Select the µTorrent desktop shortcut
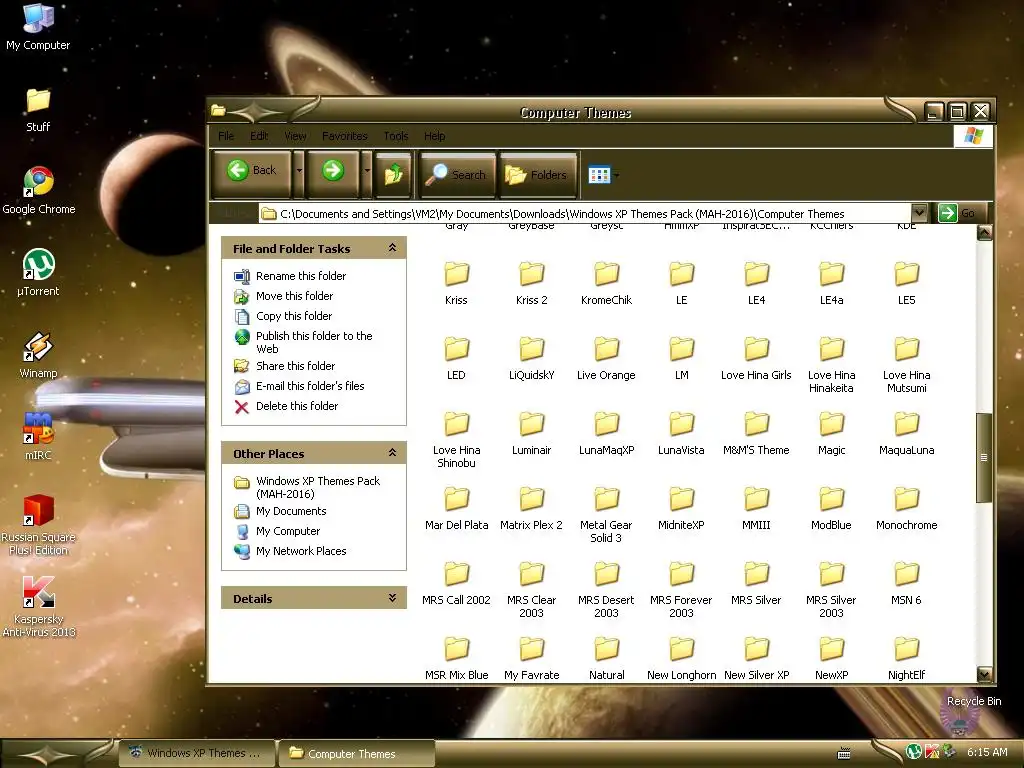 click(38, 273)
